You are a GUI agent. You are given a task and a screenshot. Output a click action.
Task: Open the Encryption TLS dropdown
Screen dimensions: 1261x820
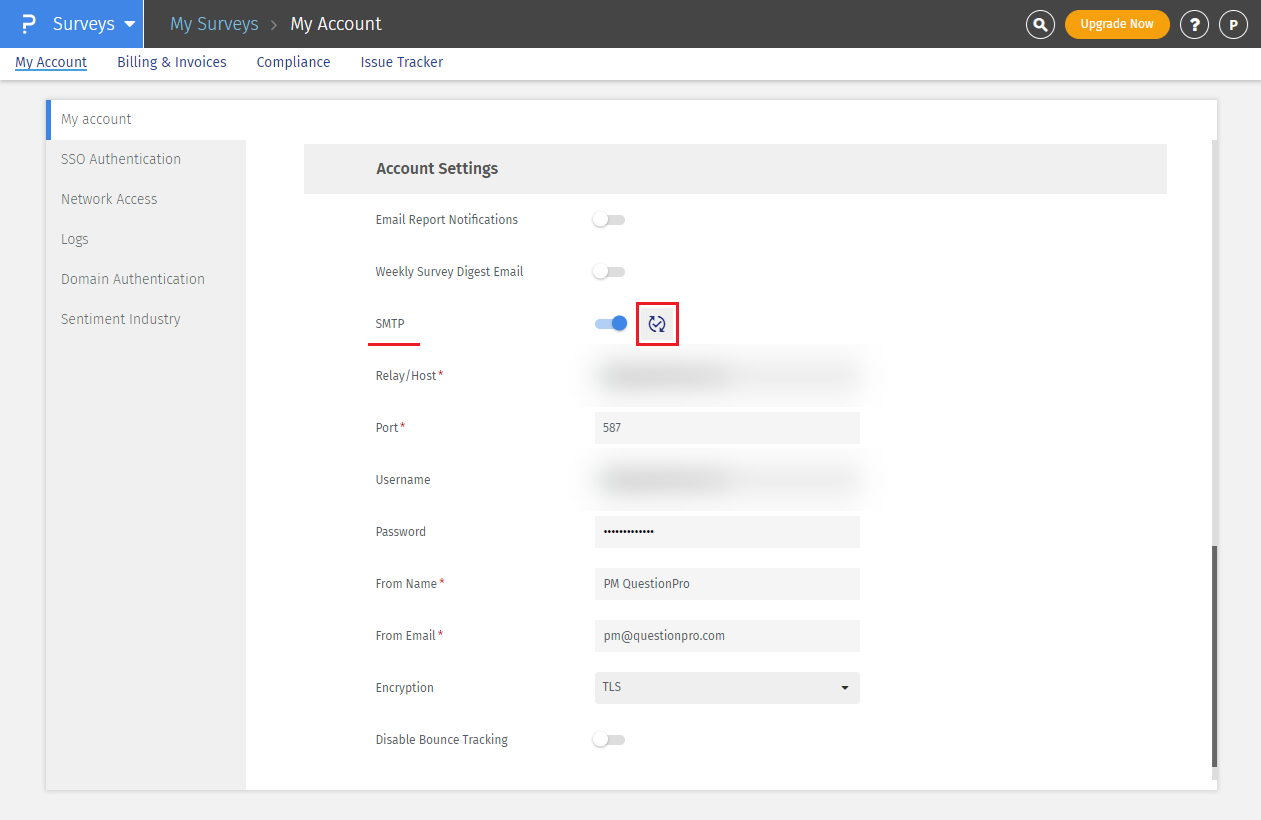pos(727,688)
